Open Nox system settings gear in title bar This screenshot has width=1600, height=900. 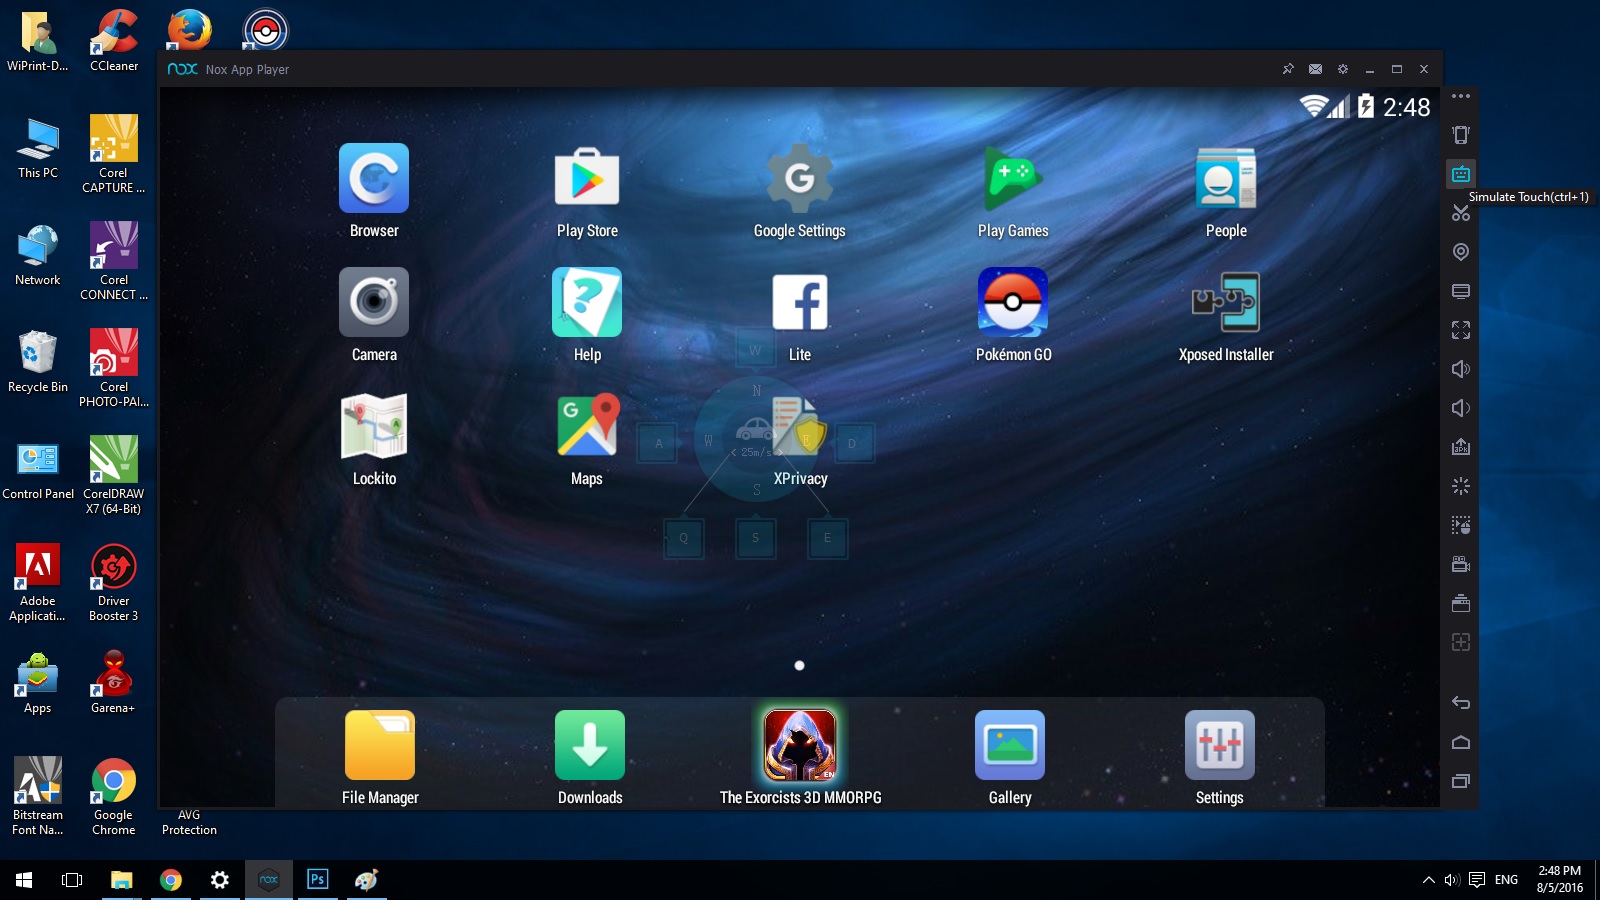pyautogui.click(x=1343, y=69)
